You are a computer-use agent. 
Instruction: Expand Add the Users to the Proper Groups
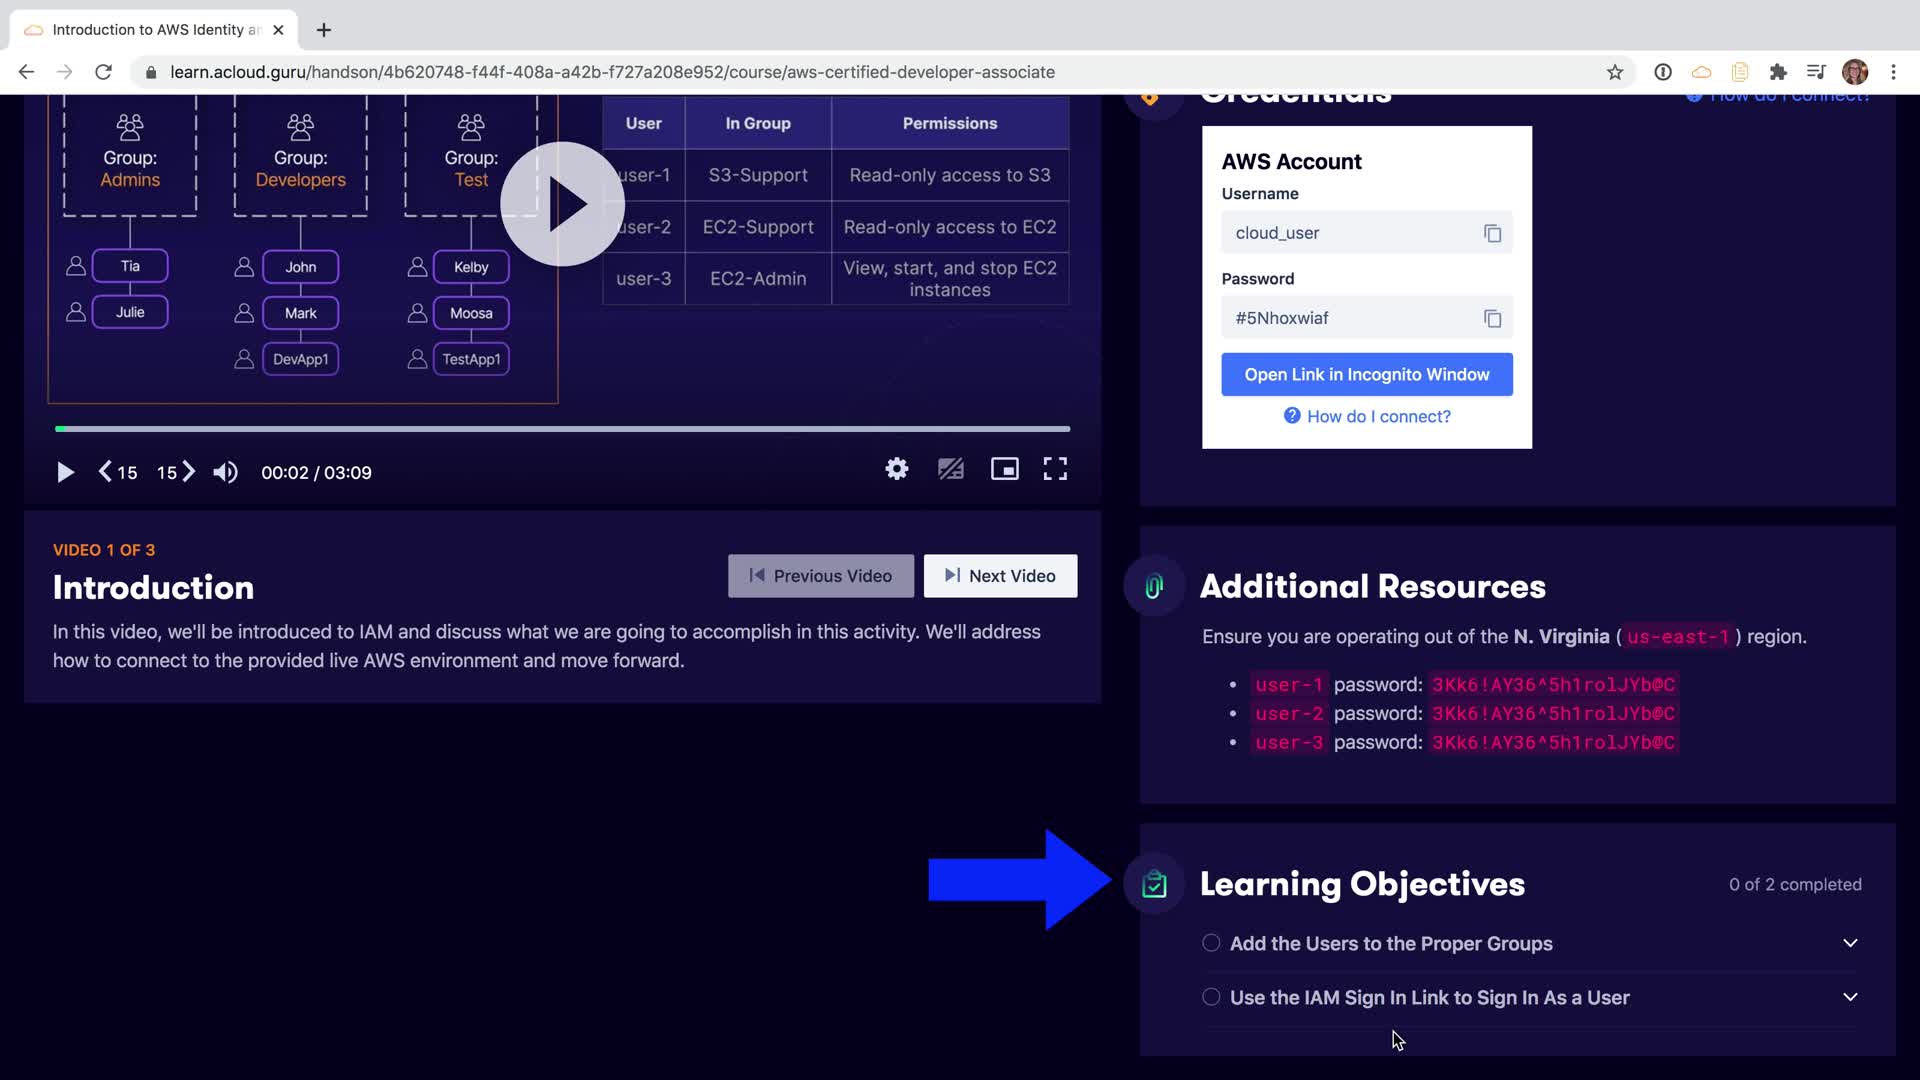point(1850,943)
